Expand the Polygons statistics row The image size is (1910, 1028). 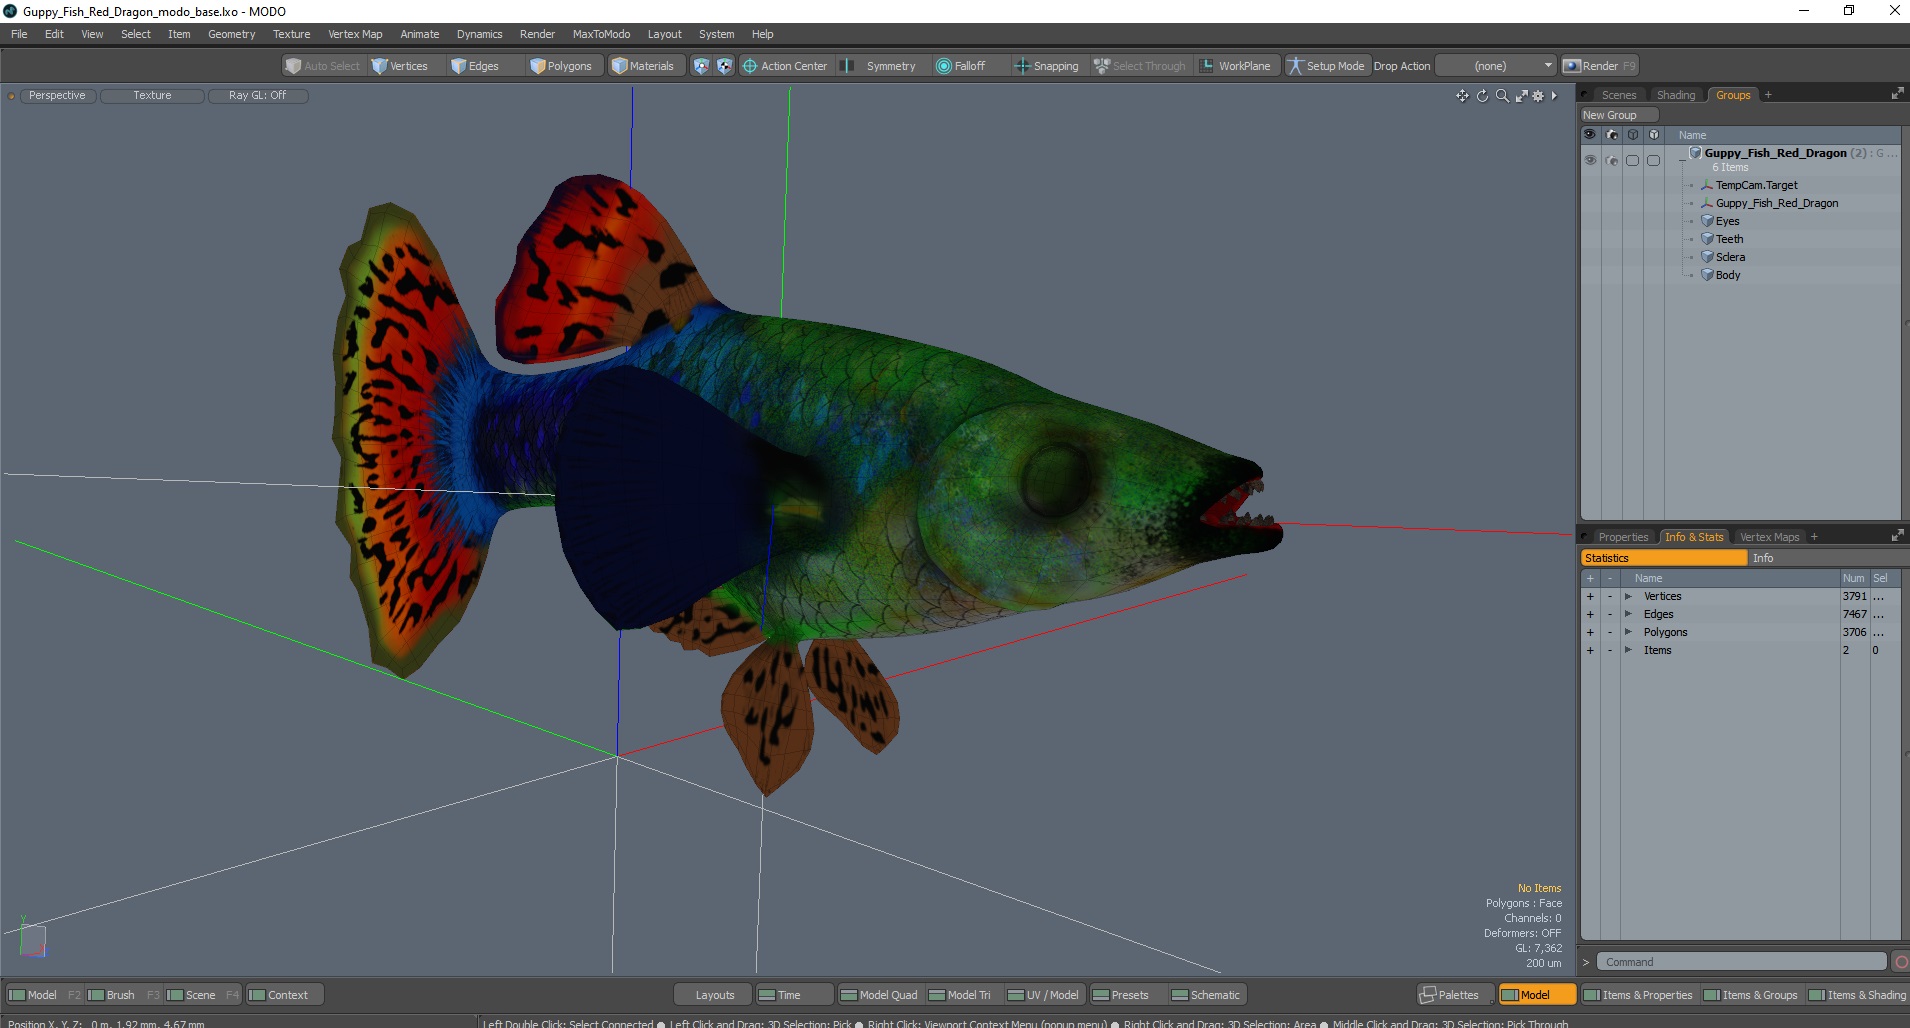pos(1628,632)
